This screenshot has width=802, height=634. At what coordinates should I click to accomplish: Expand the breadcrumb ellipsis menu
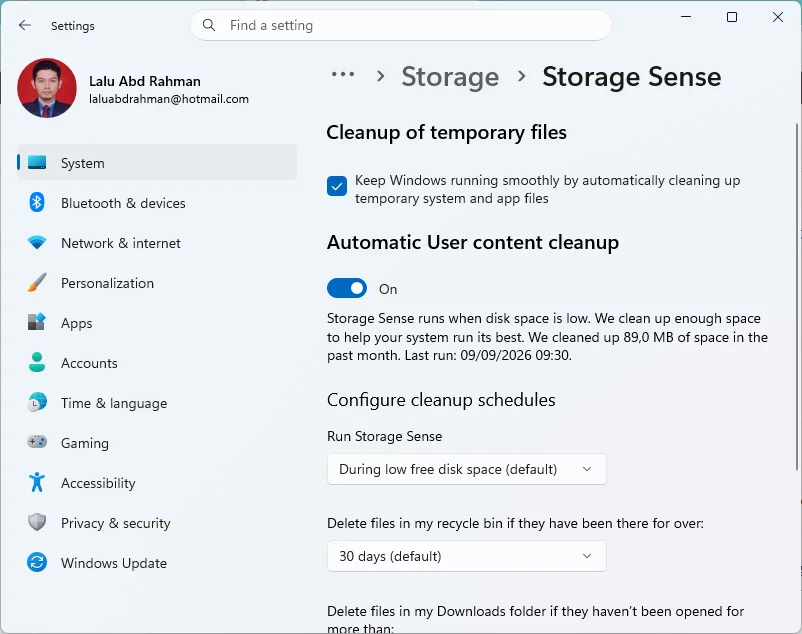point(343,75)
